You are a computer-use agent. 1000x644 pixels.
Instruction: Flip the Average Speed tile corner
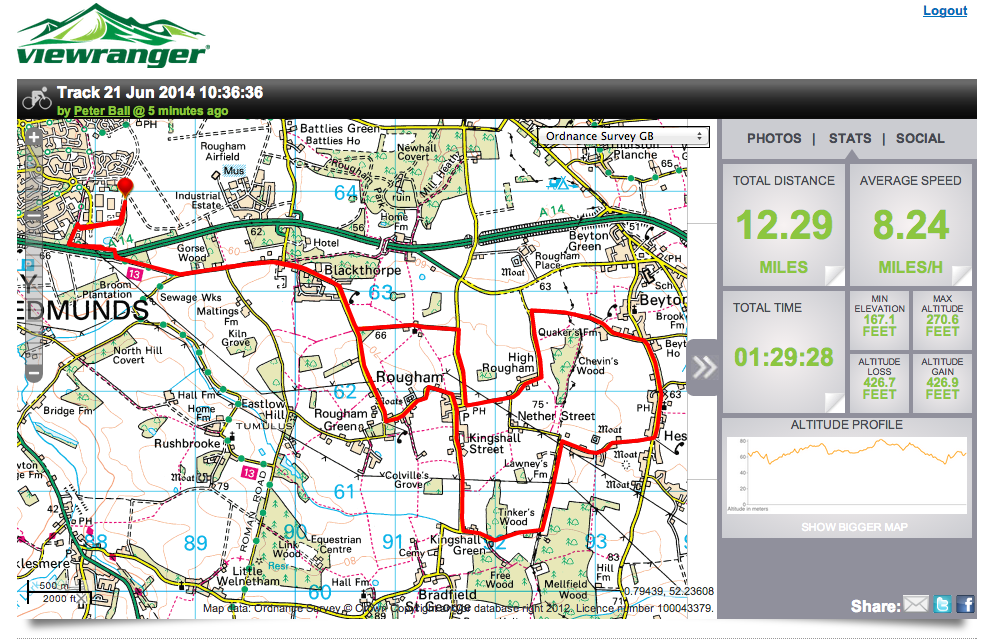(961, 276)
